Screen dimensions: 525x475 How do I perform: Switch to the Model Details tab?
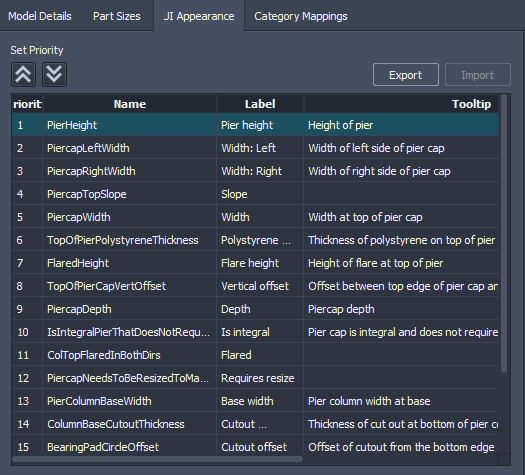tap(40, 16)
